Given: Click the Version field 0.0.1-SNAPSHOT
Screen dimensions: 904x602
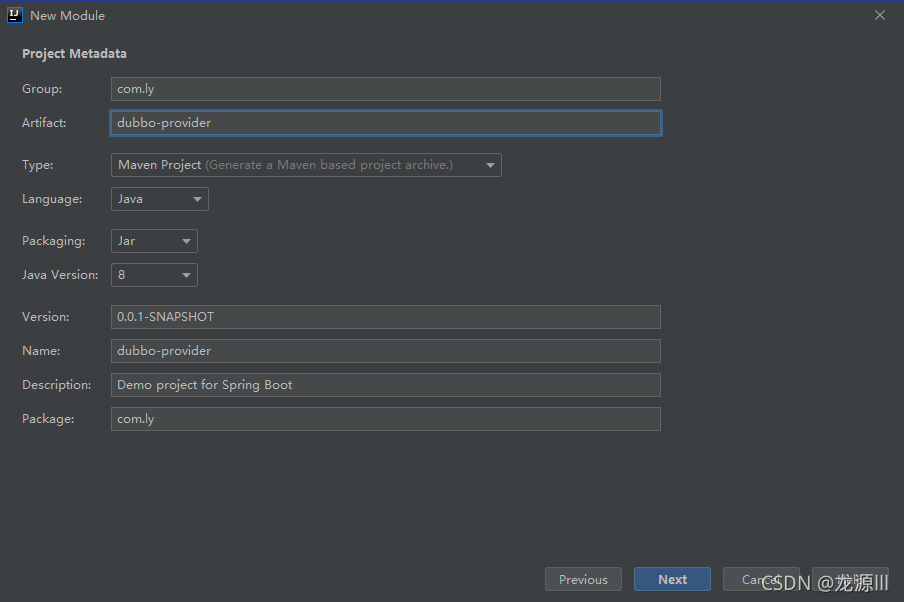Looking at the screenshot, I should (386, 317).
